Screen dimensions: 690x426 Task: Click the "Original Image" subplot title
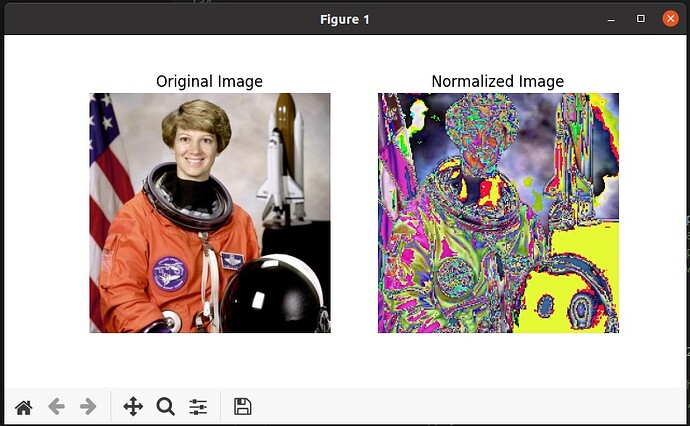point(209,81)
